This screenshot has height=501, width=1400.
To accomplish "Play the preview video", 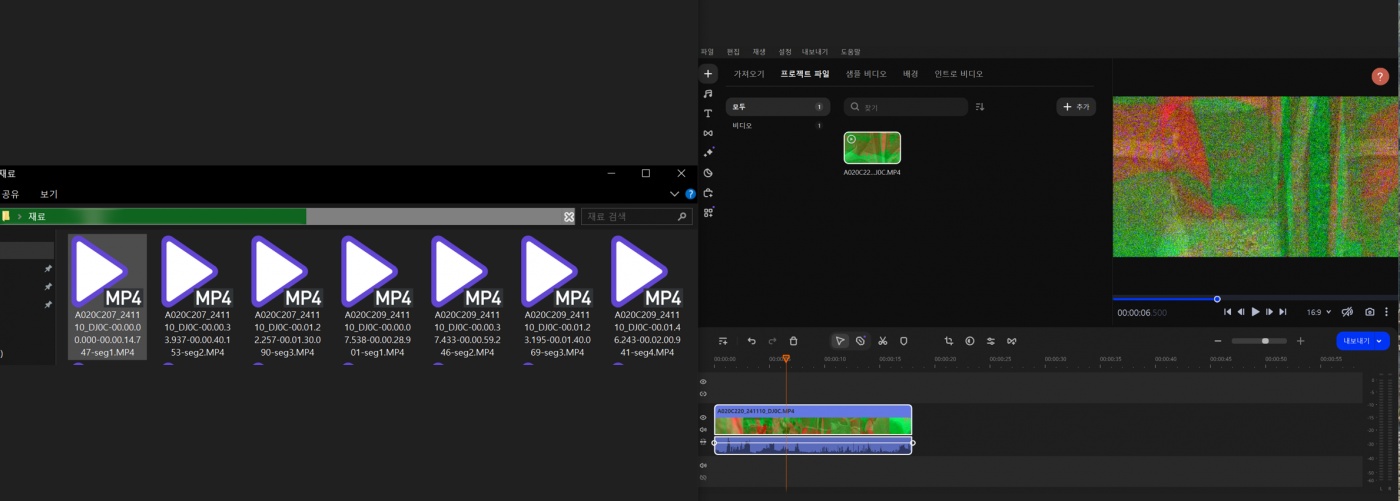I will (x=1255, y=312).
